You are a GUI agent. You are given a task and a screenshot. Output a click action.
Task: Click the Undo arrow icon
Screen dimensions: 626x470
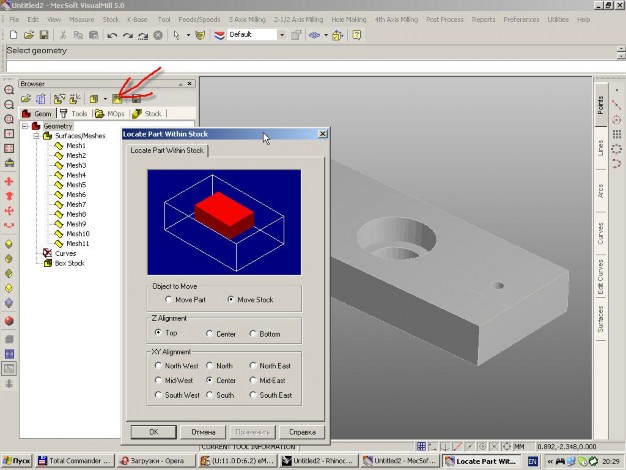point(112,36)
